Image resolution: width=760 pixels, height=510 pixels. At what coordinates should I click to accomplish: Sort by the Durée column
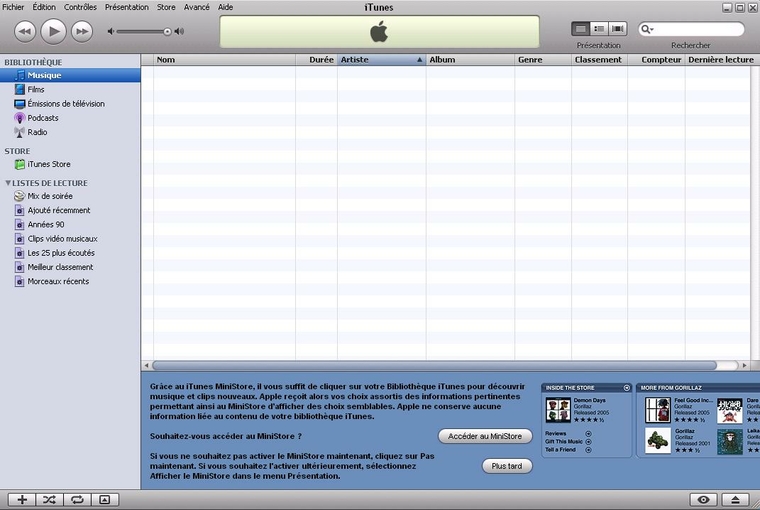click(x=316, y=60)
